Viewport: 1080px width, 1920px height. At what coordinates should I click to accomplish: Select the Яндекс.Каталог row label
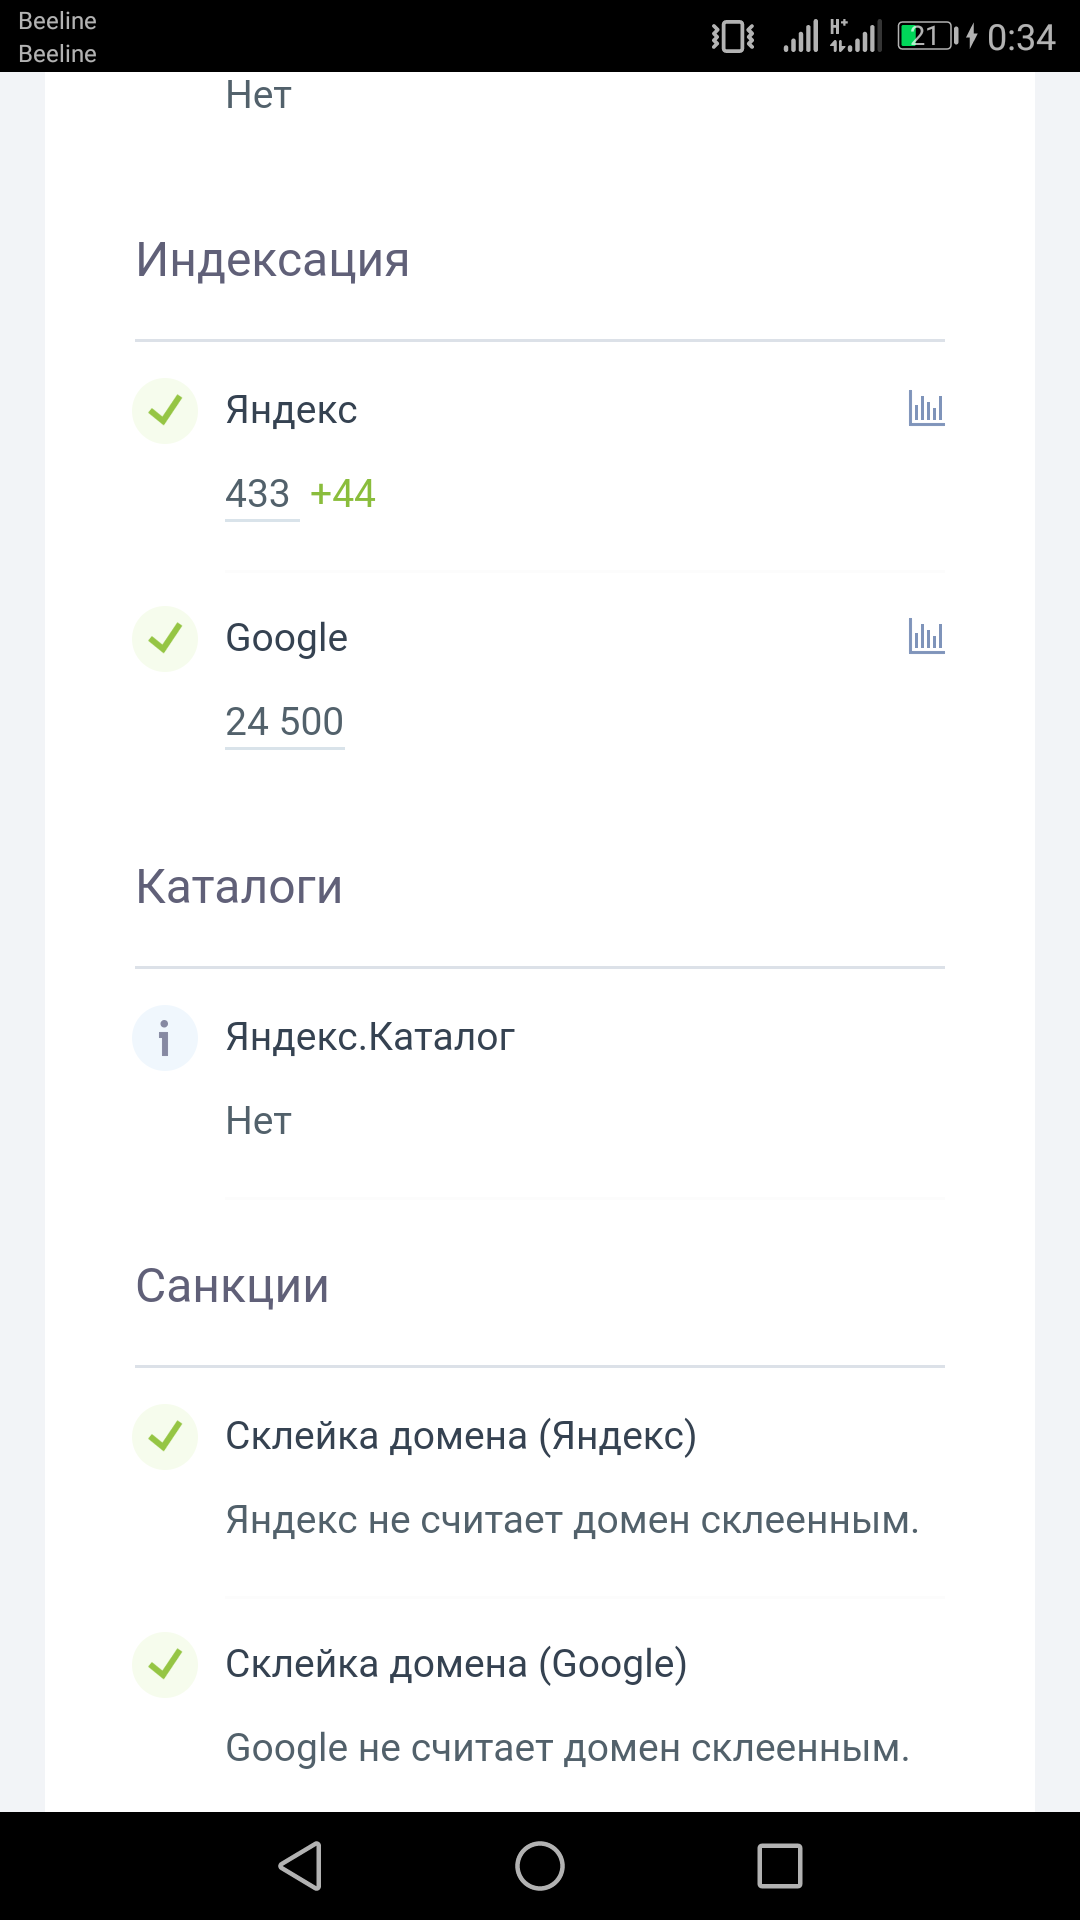[370, 1037]
